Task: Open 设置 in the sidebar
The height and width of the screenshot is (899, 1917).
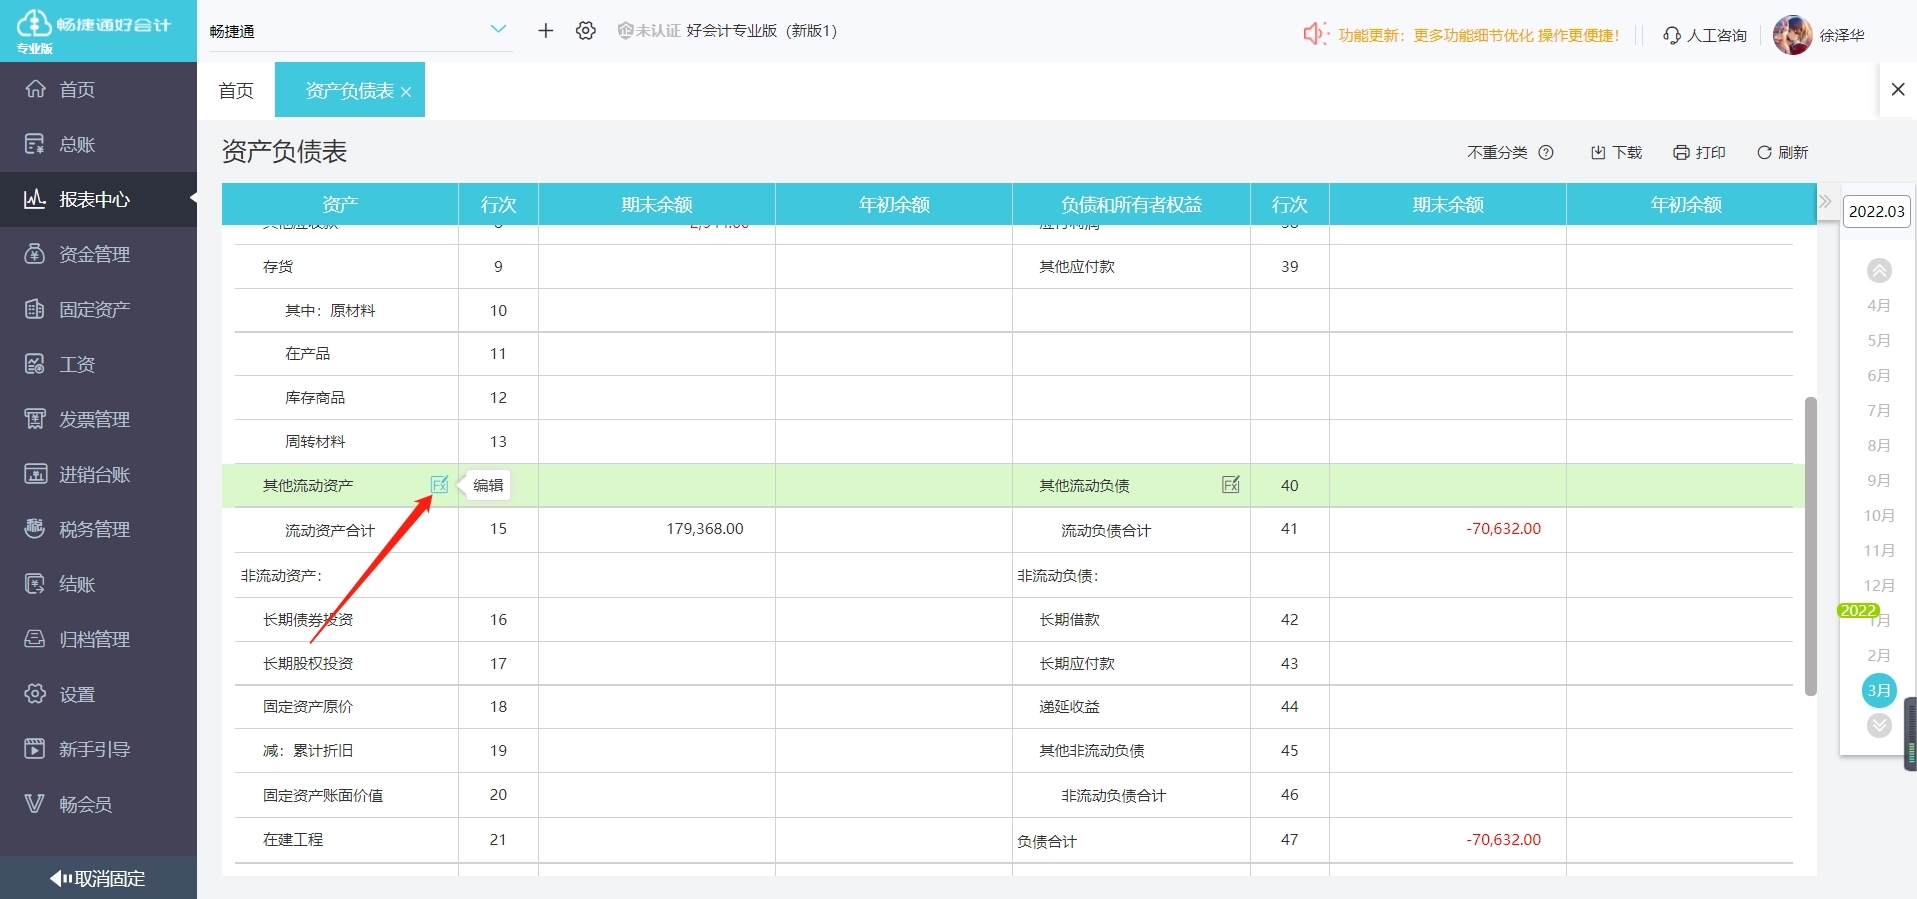Action: point(98,694)
